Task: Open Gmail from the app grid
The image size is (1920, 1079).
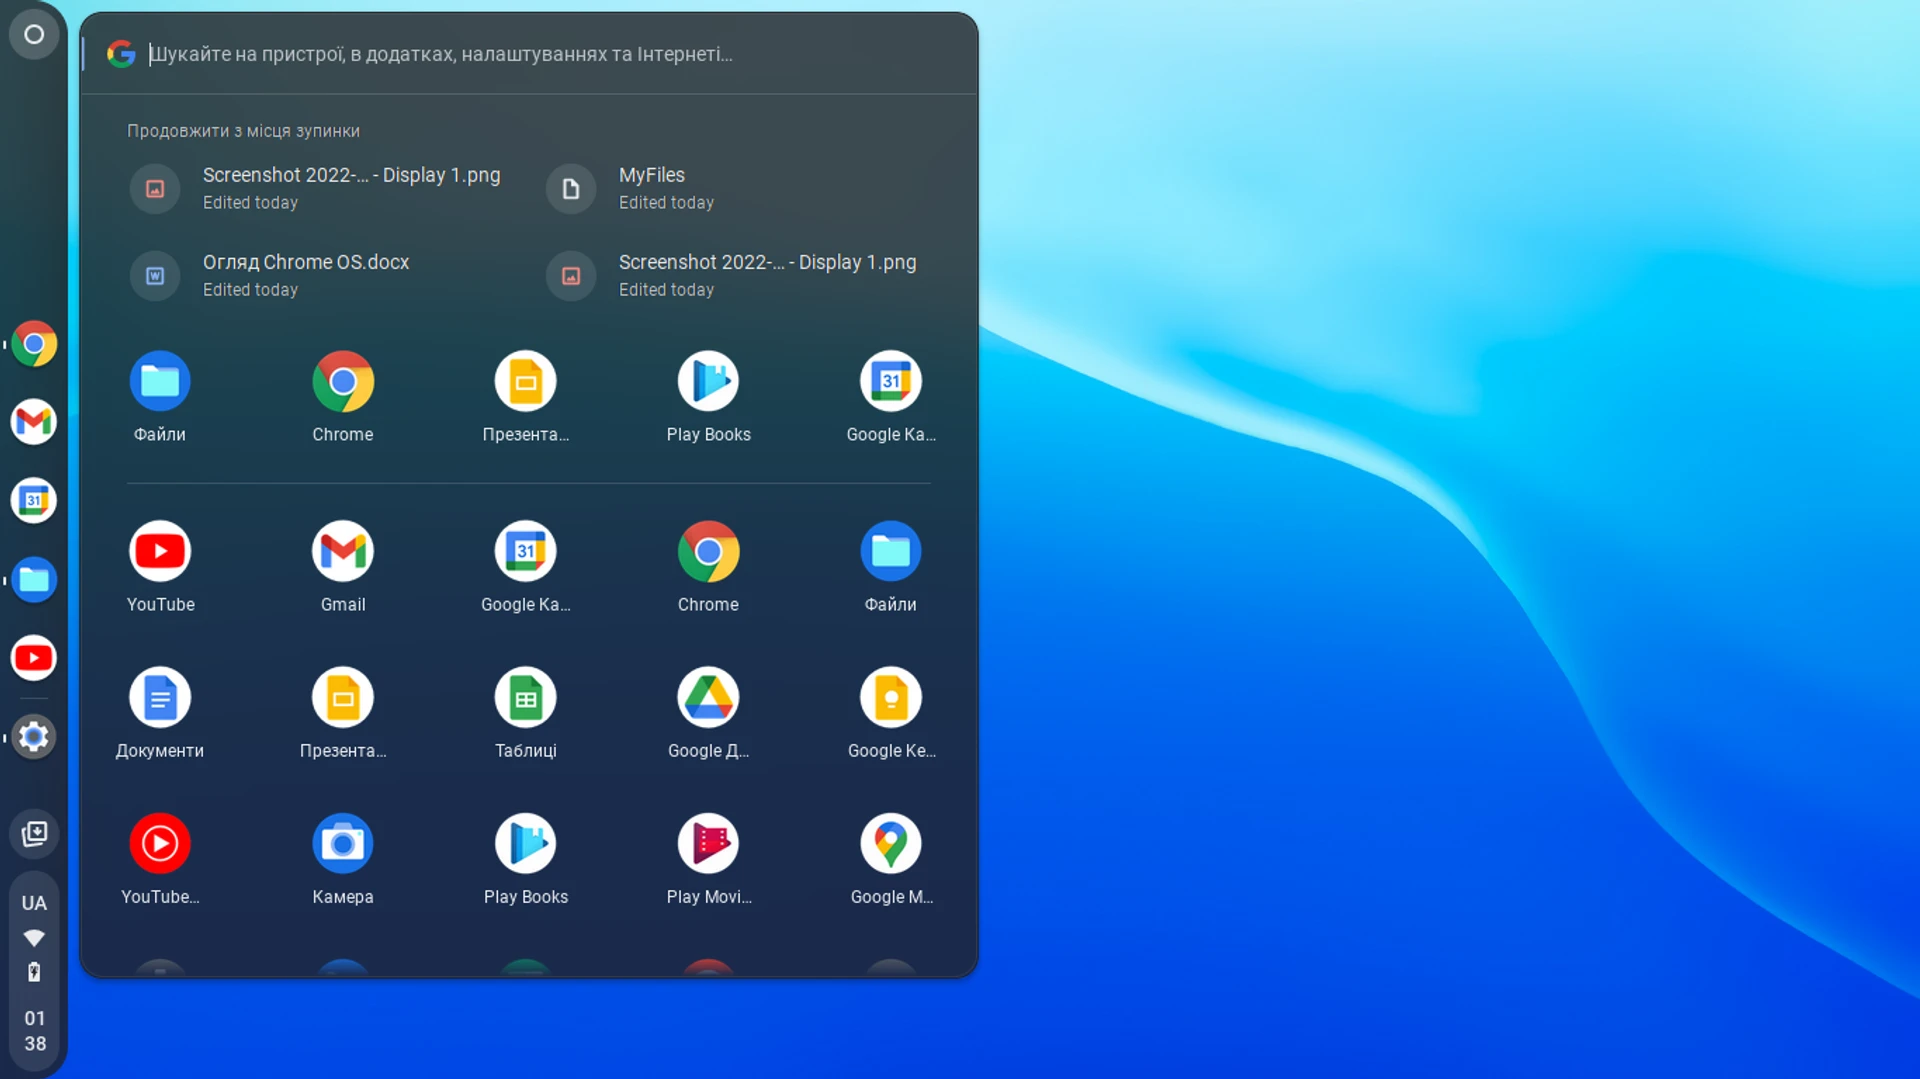Action: coord(343,551)
